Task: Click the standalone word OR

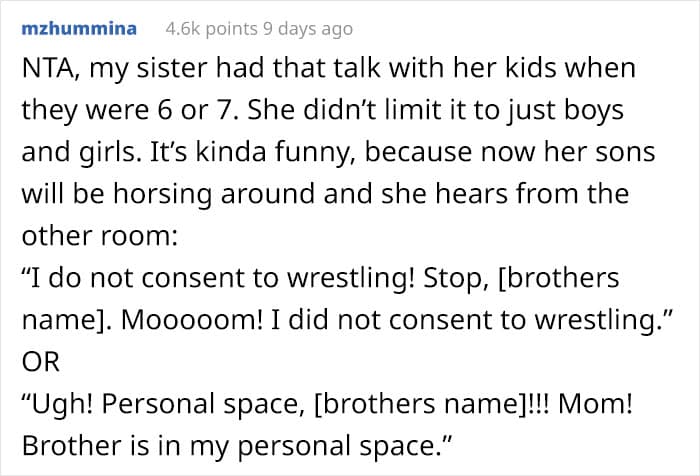Action: [41, 362]
